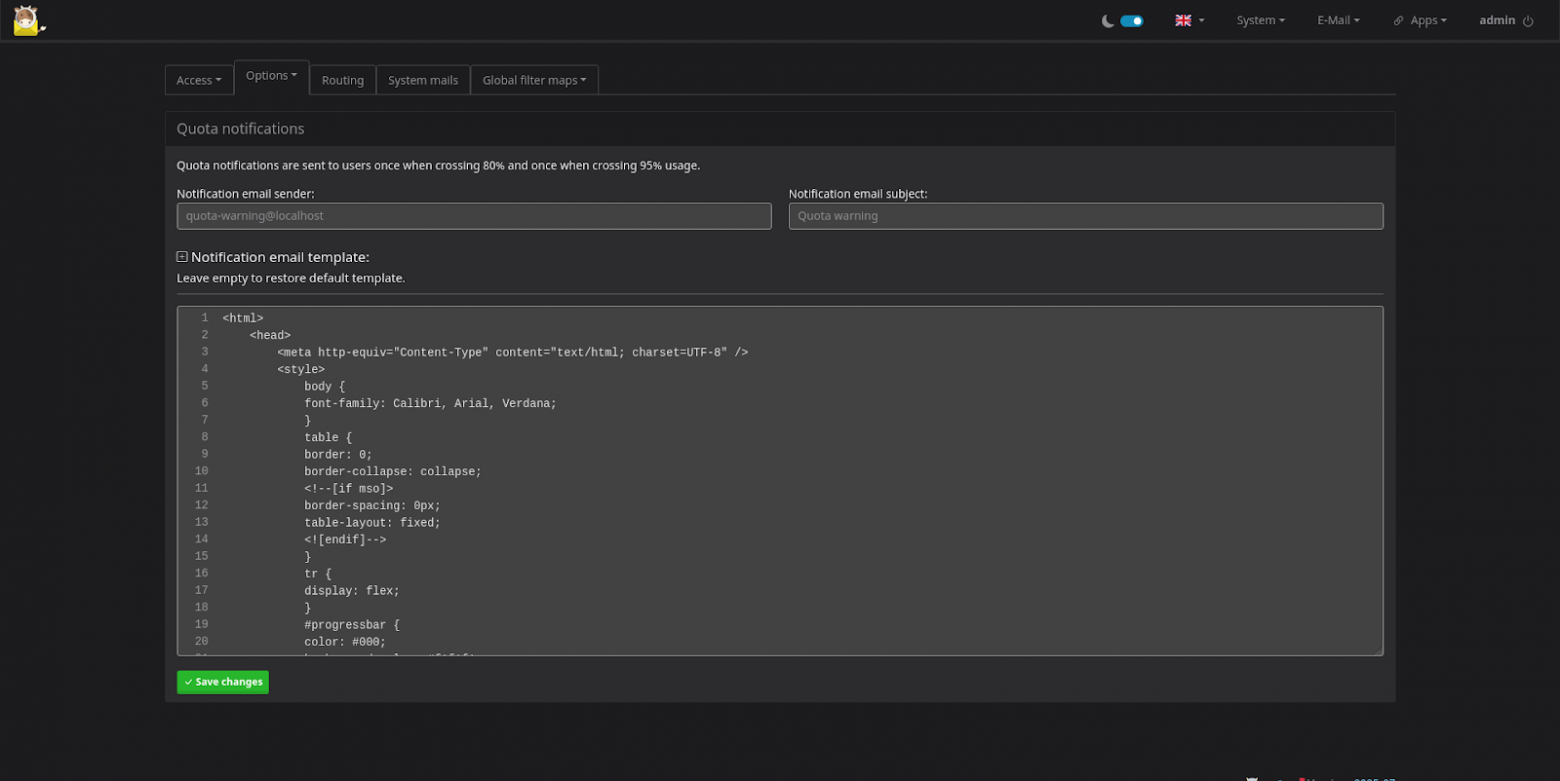Click the moon dark-mode icon
This screenshot has width=1560, height=781.
1107,21
